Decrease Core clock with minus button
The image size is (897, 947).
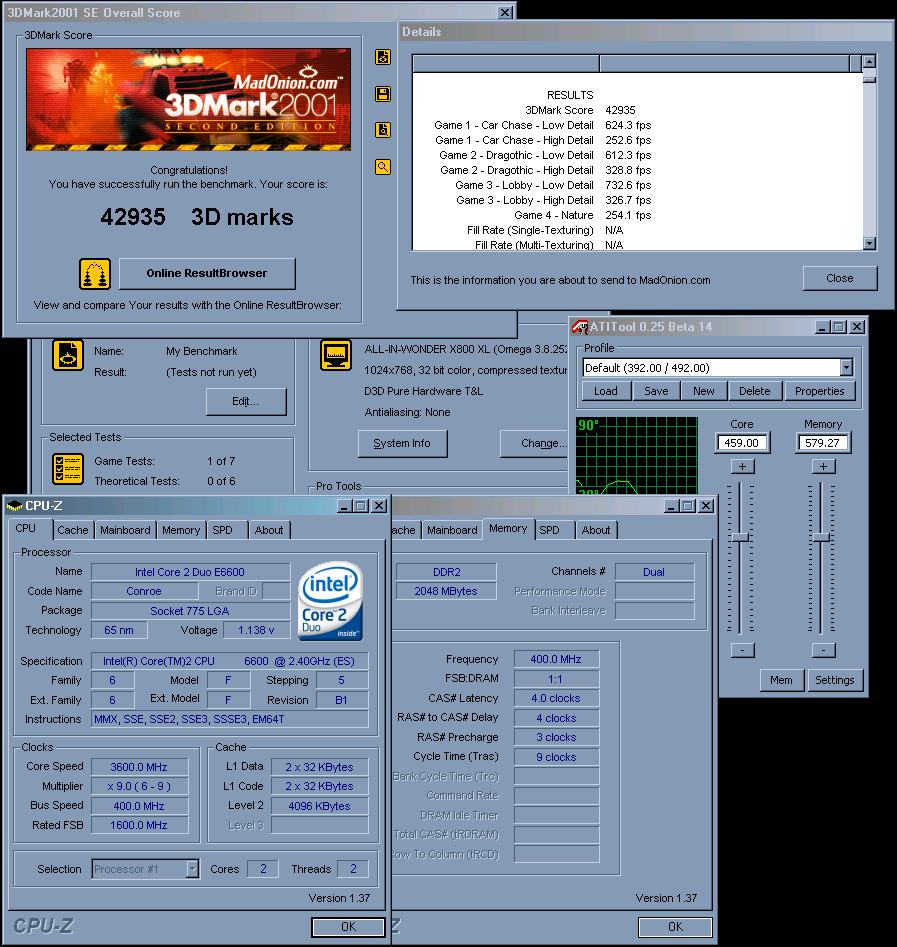point(742,650)
